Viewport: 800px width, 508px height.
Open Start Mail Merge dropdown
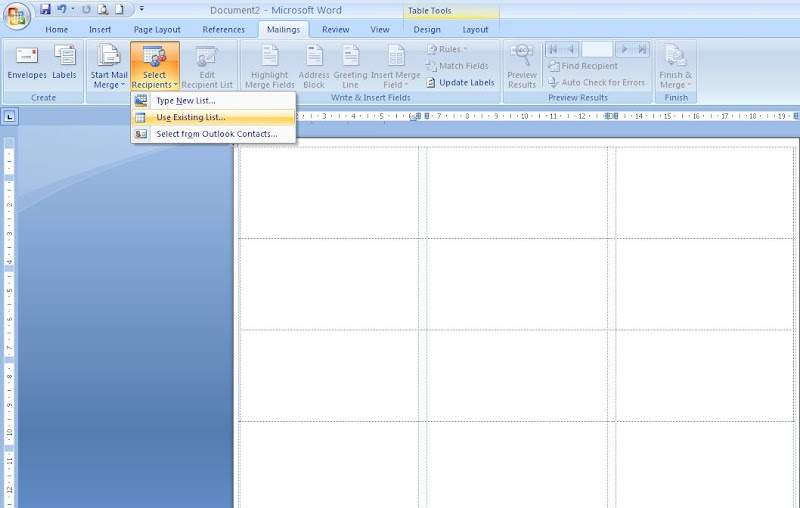109,66
